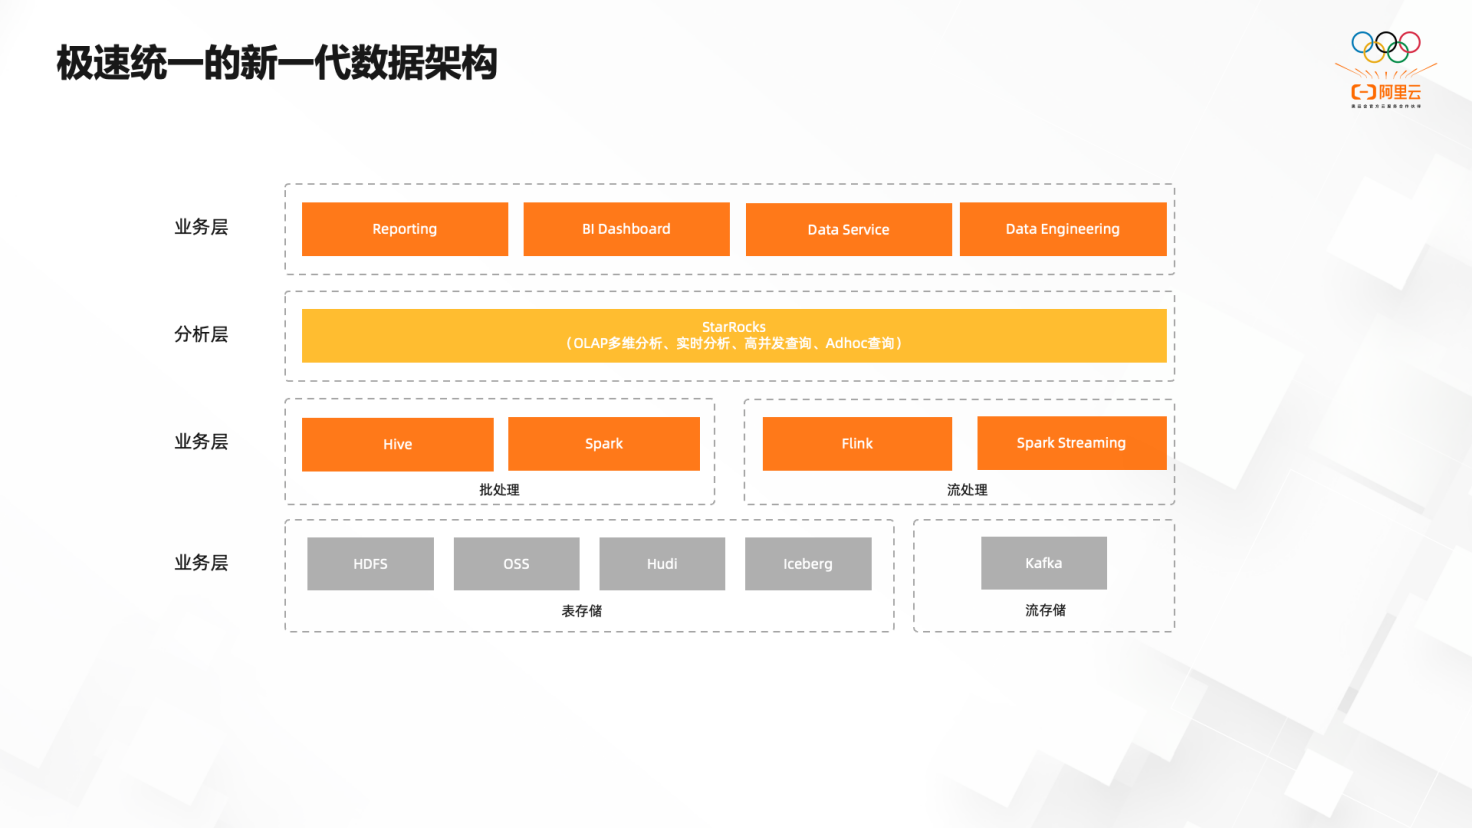Click the 分析层 layer label
The image size is (1472, 828).
pyautogui.click(x=200, y=335)
